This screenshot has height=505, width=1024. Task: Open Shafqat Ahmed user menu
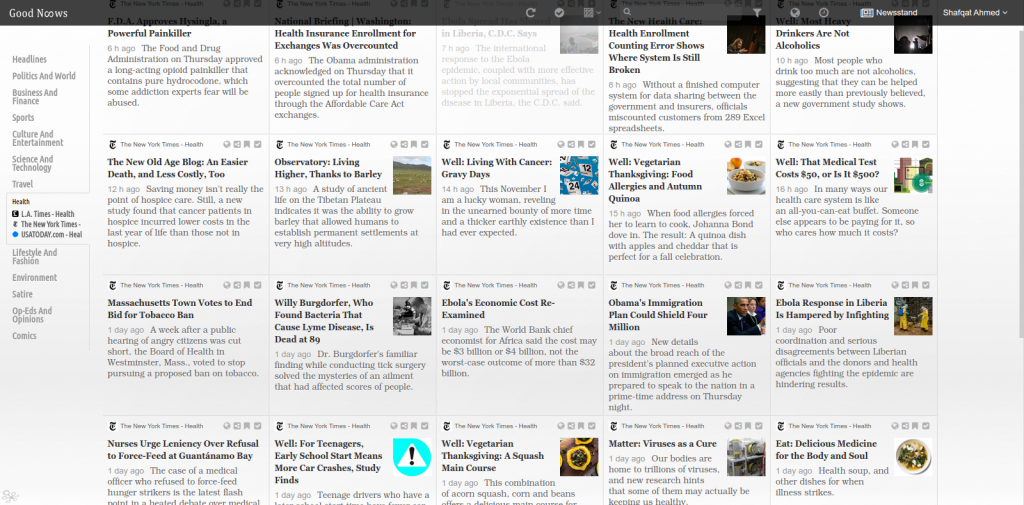coord(975,12)
